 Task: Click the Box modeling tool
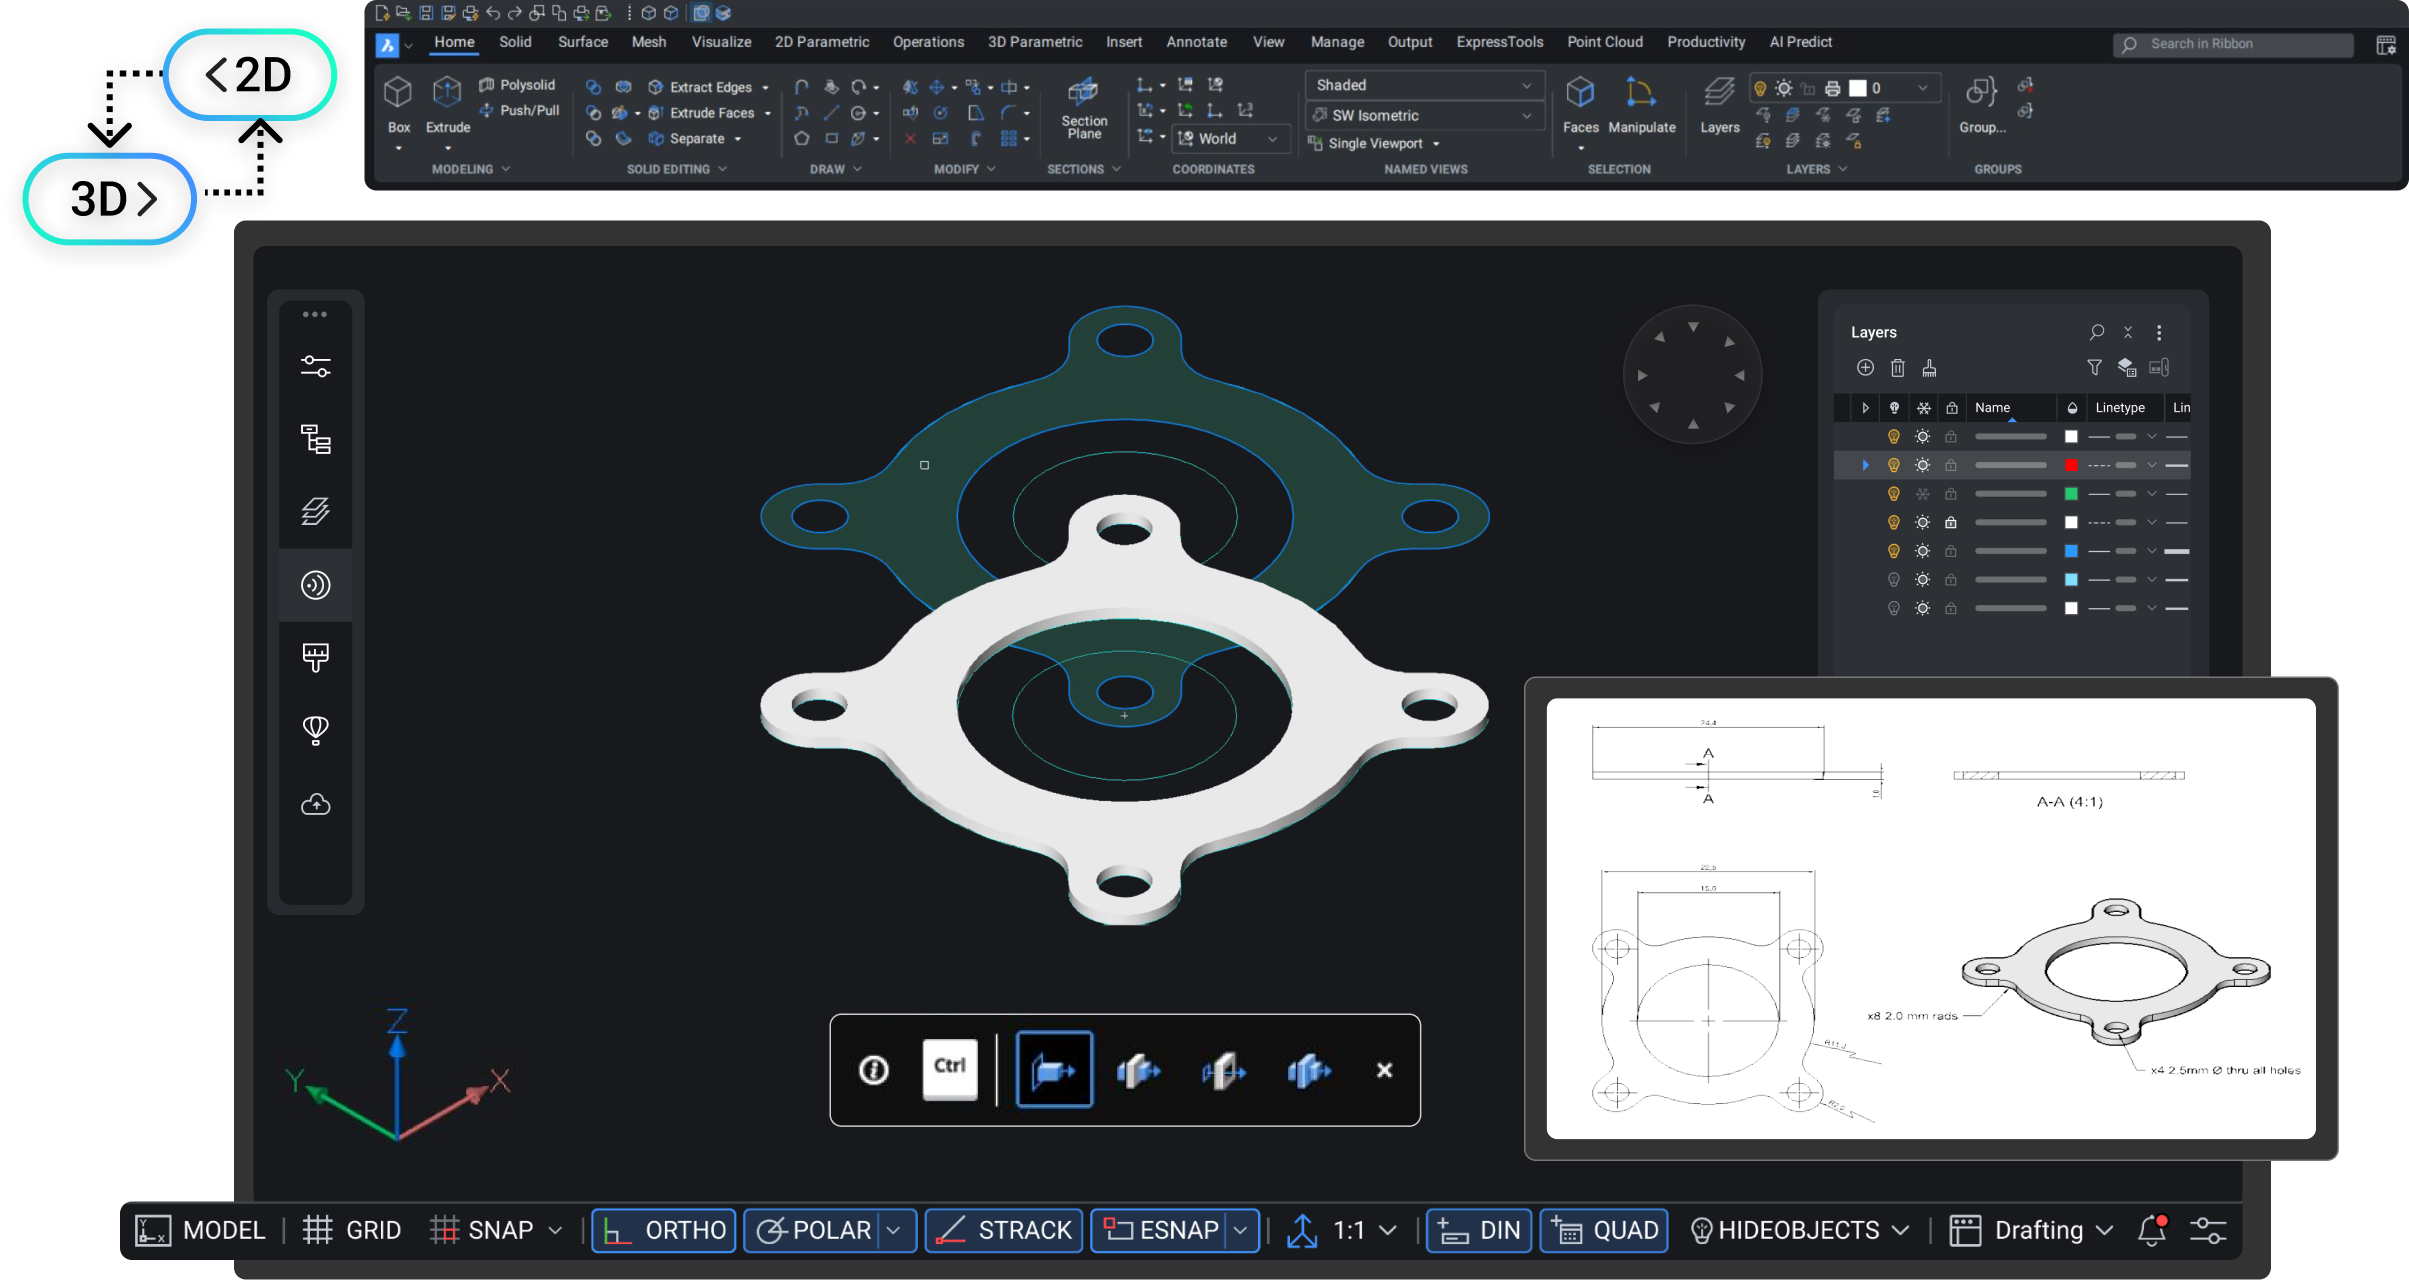(x=398, y=94)
